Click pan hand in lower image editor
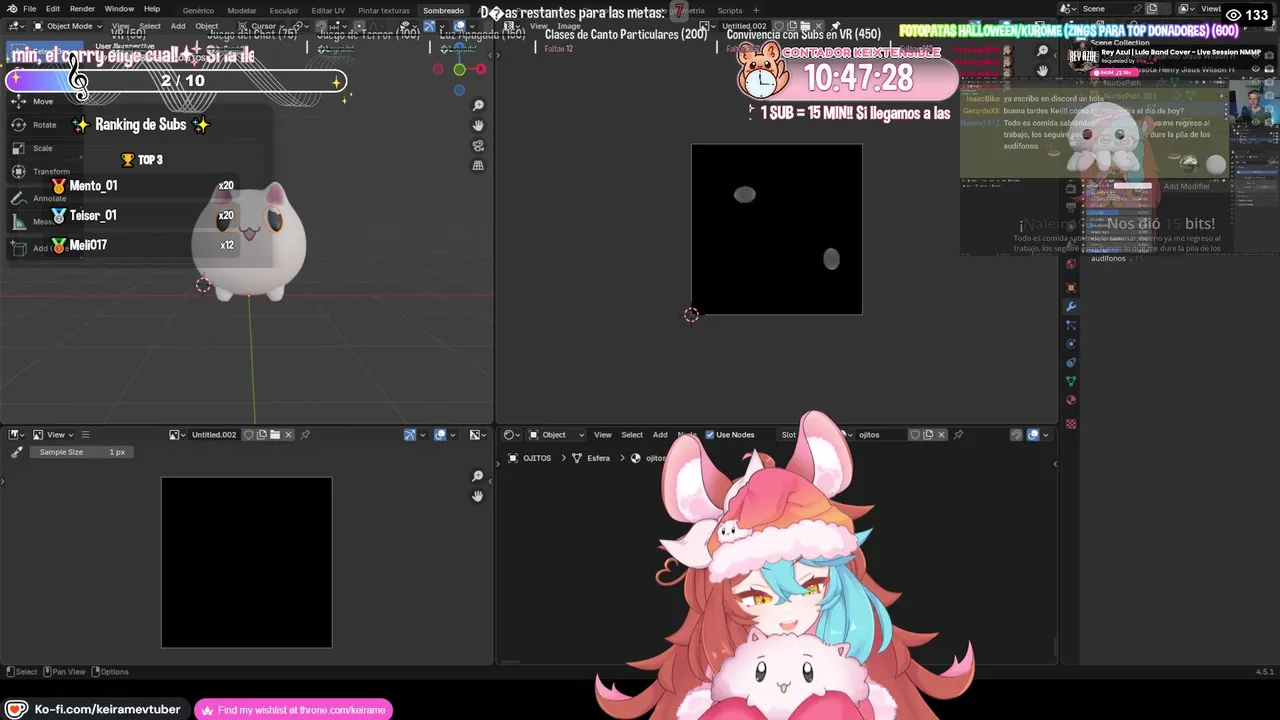Viewport: 1280px width, 720px height. point(478,496)
